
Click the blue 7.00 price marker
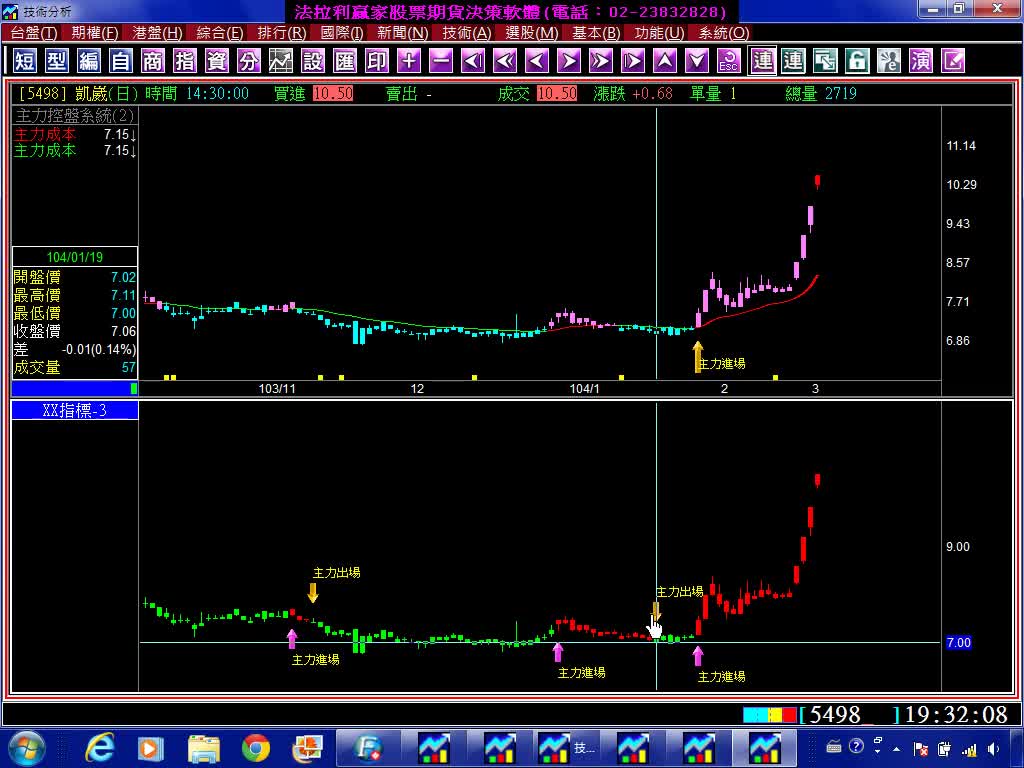958,643
